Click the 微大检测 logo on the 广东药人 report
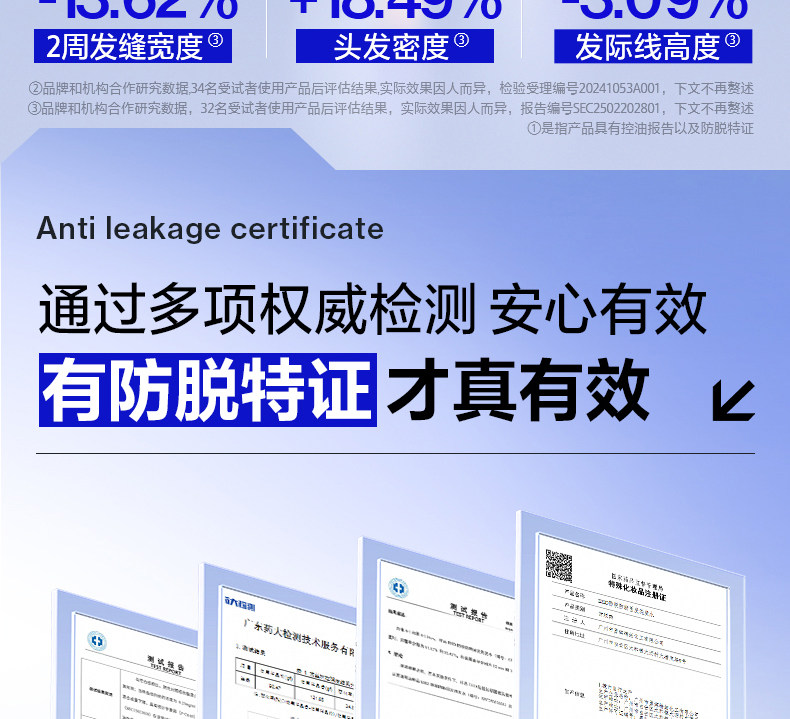790x719 pixels. (x=240, y=602)
